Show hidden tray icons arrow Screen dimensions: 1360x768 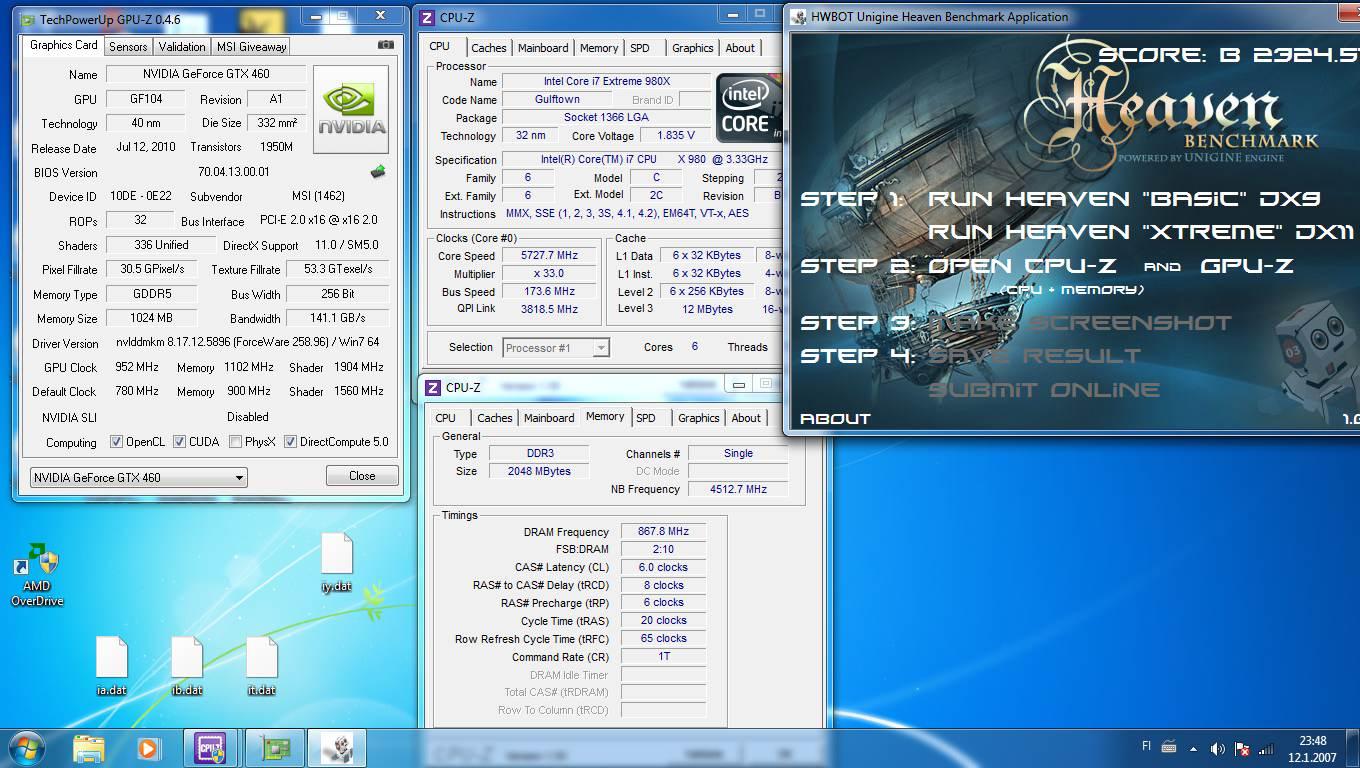coord(1193,748)
